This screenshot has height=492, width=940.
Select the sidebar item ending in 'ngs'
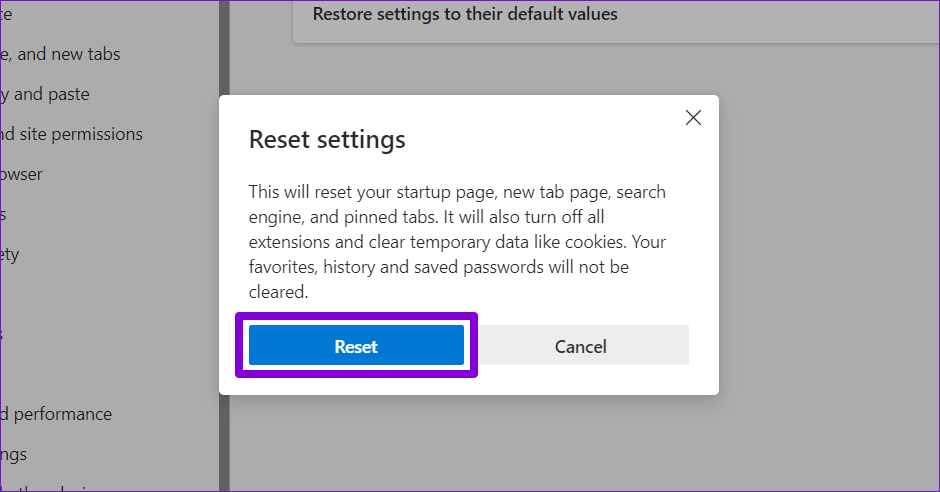pos(14,454)
